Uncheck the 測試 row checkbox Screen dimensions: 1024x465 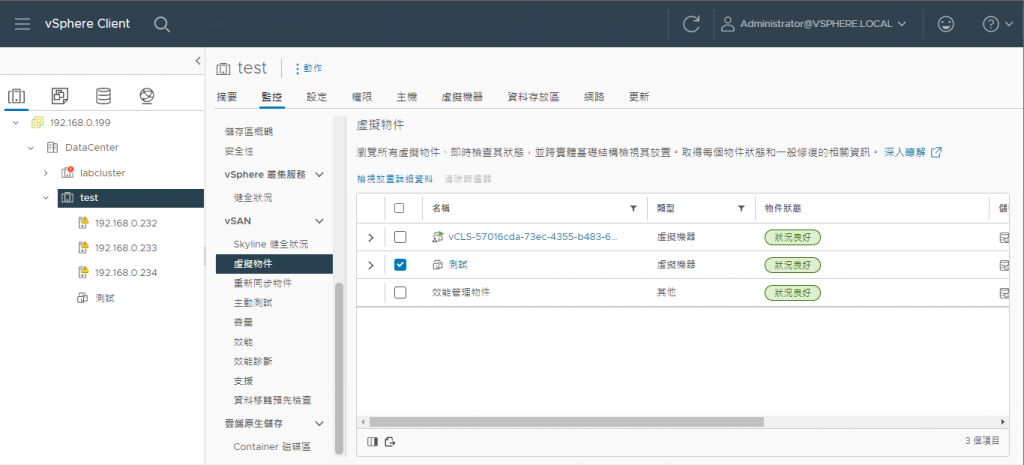[x=400, y=265]
